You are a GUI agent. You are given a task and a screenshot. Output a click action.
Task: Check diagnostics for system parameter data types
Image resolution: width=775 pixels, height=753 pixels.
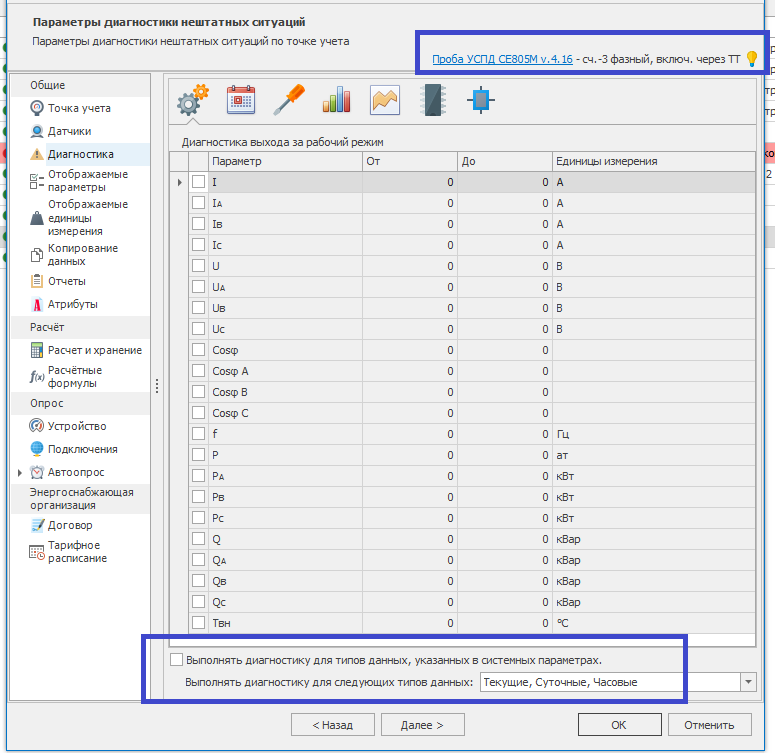point(177,660)
